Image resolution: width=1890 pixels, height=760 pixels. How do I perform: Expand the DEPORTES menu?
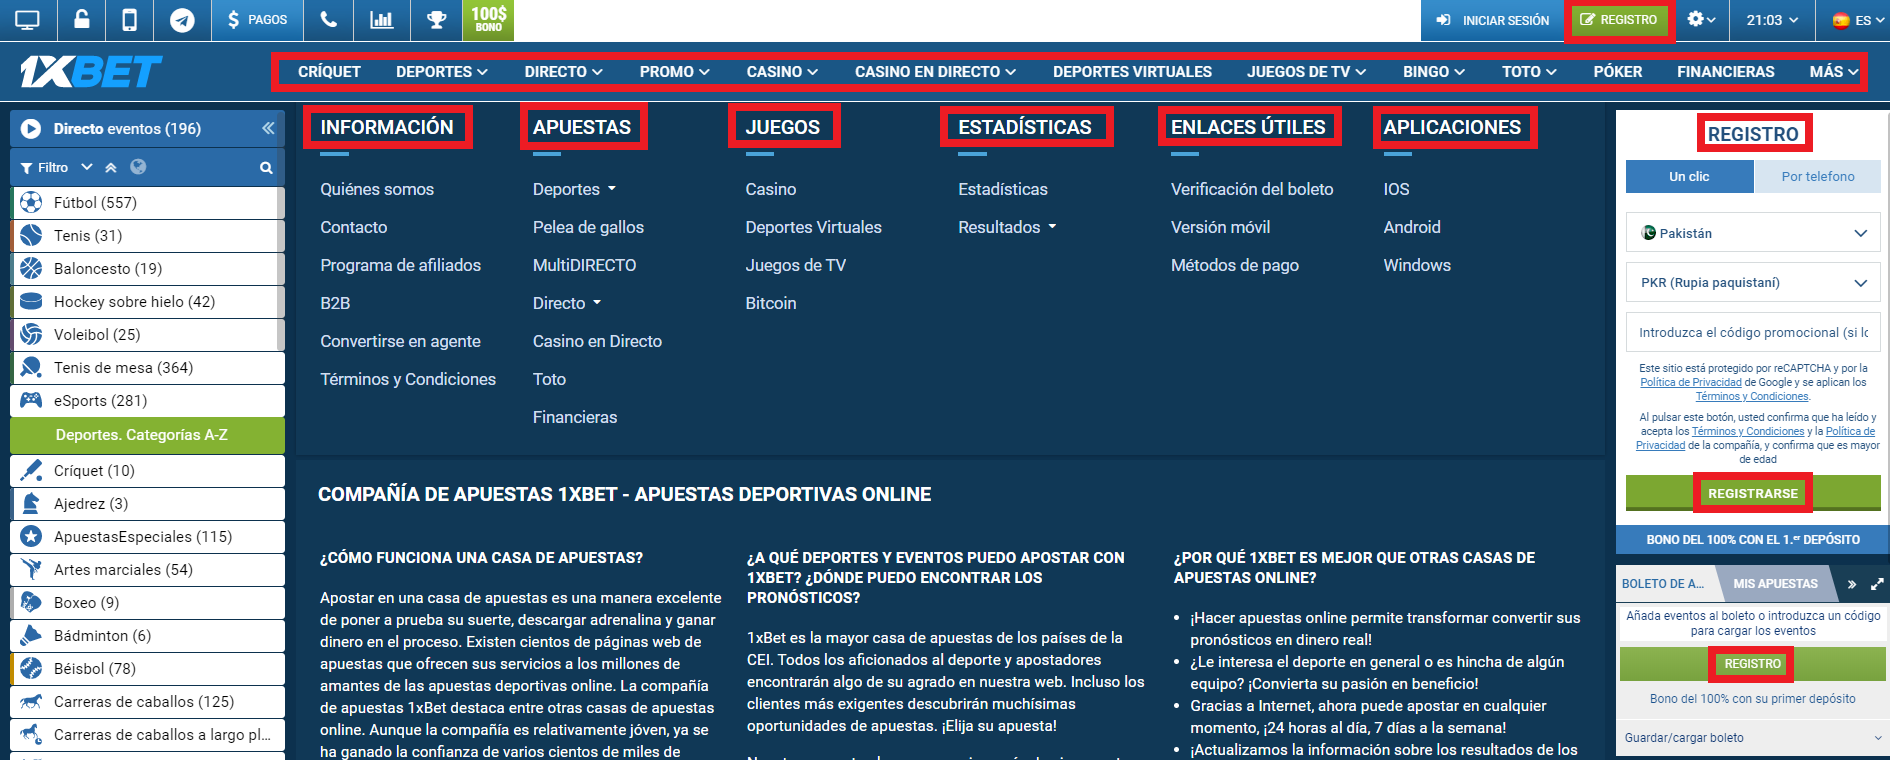[441, 72]
